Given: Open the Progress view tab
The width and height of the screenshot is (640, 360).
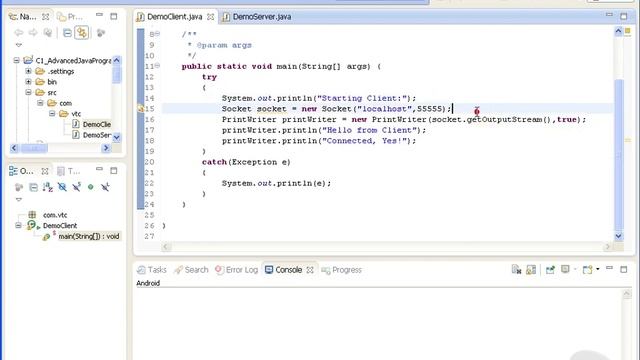Looking at the screenshot, I should pyautogui.click(x=342, y=270).
